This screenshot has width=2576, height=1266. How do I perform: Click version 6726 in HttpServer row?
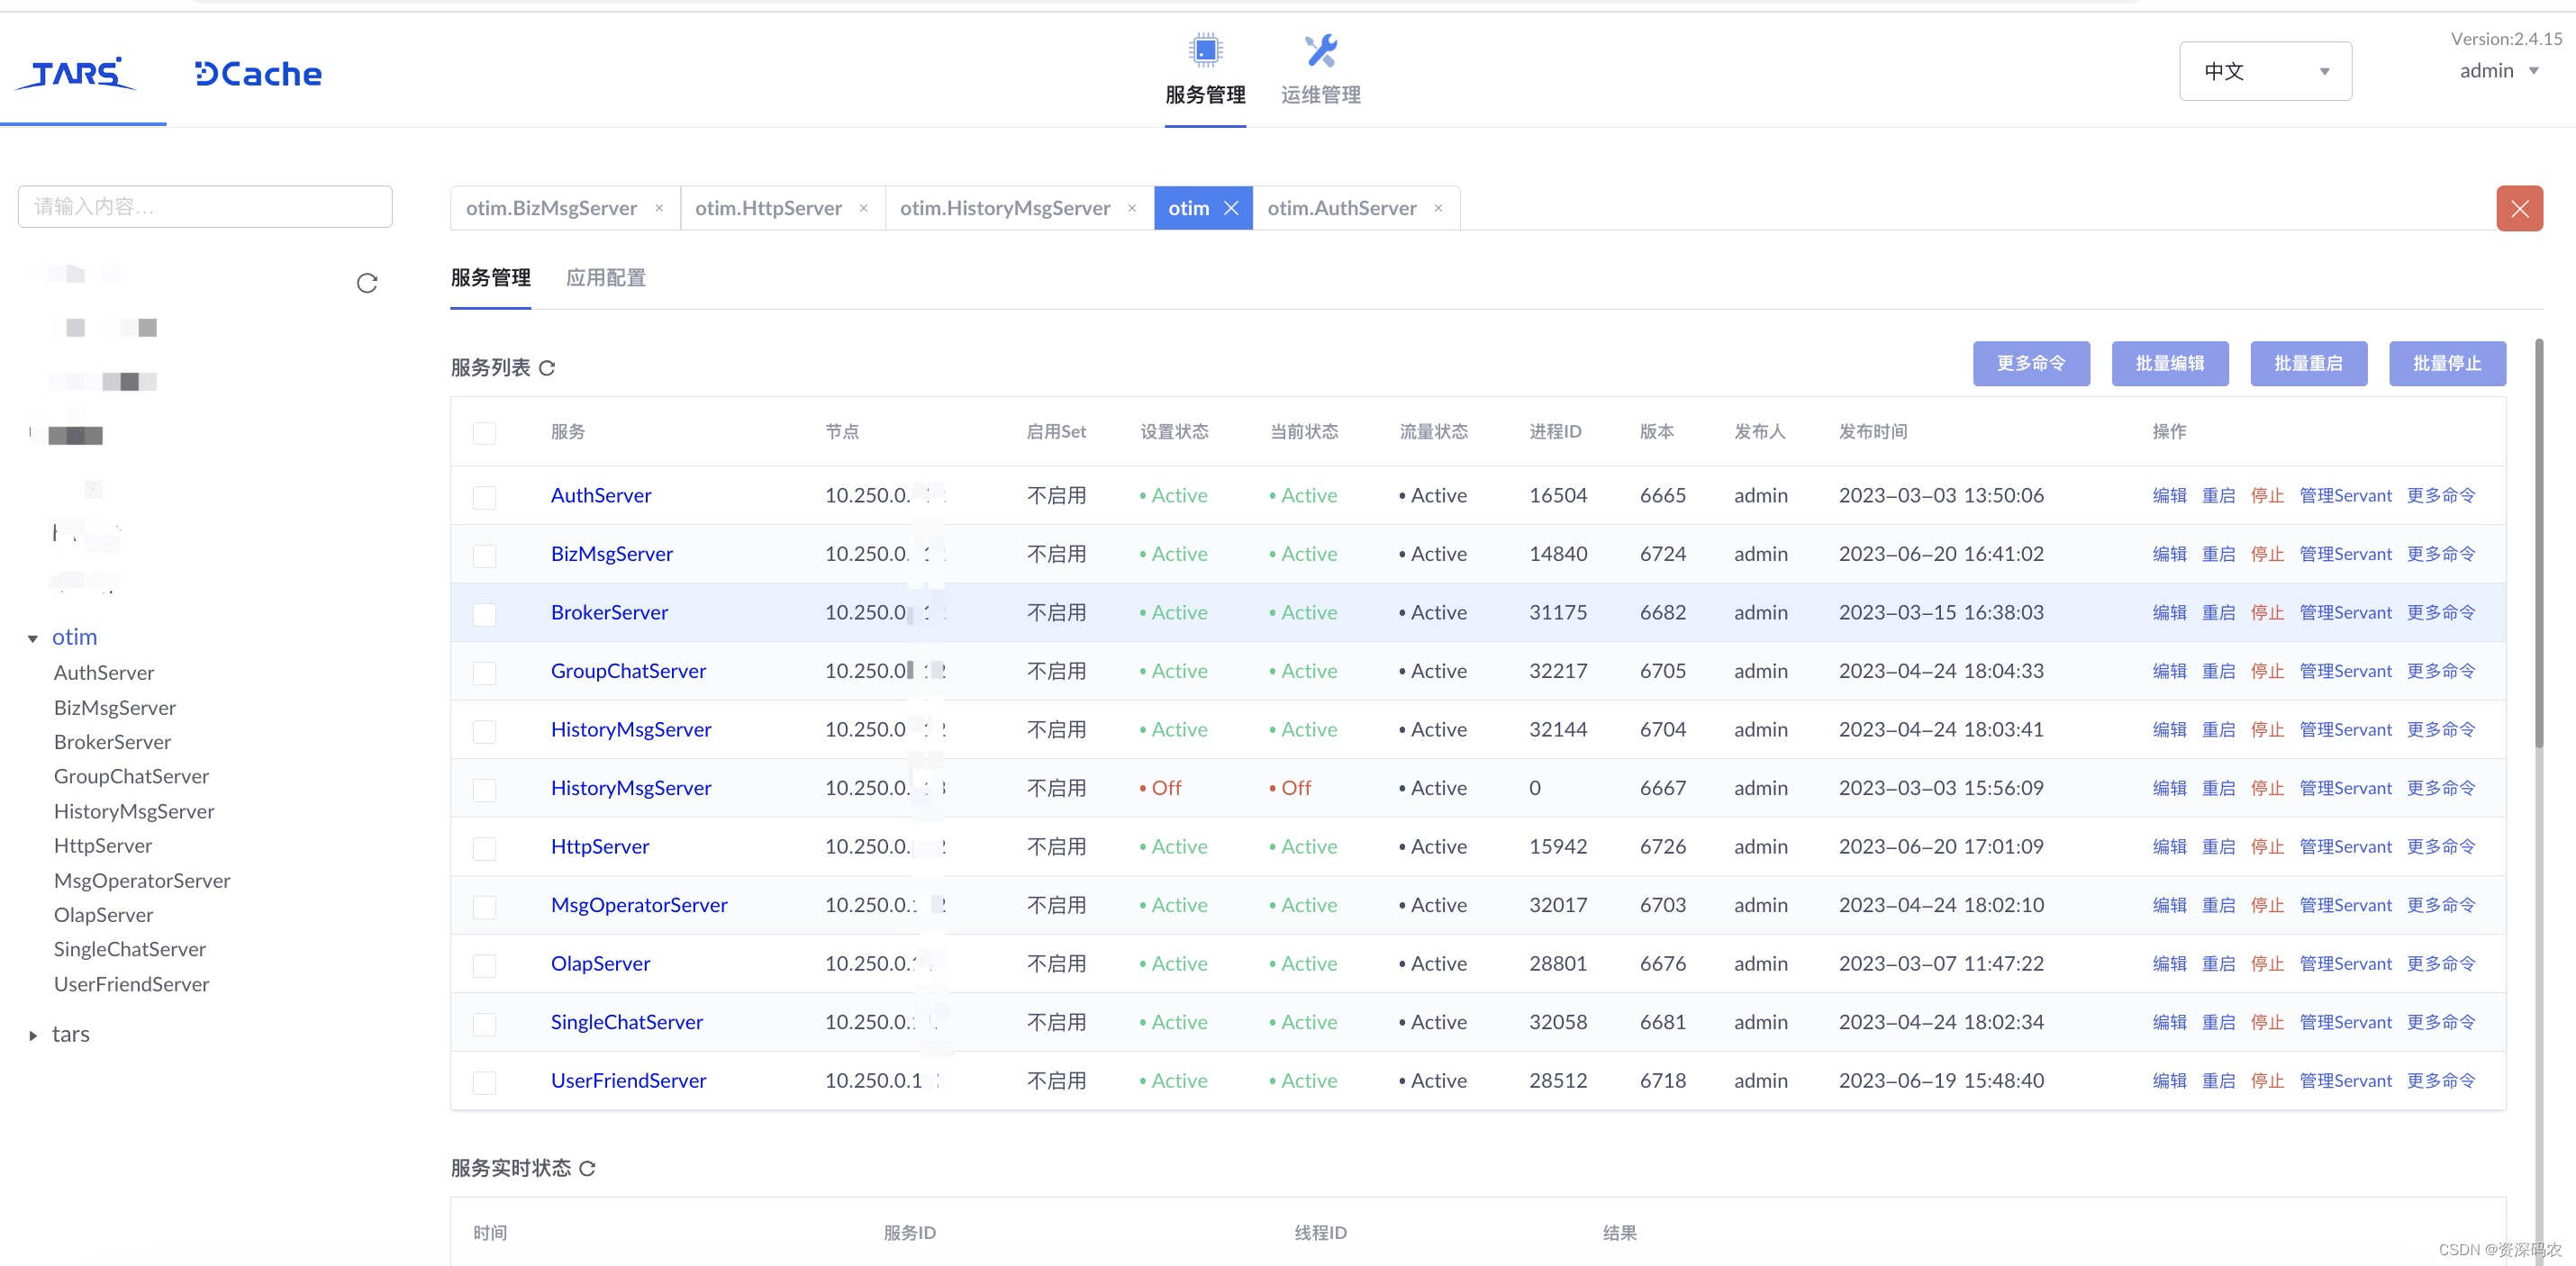pyautogui.click(x=1662, y=846)
